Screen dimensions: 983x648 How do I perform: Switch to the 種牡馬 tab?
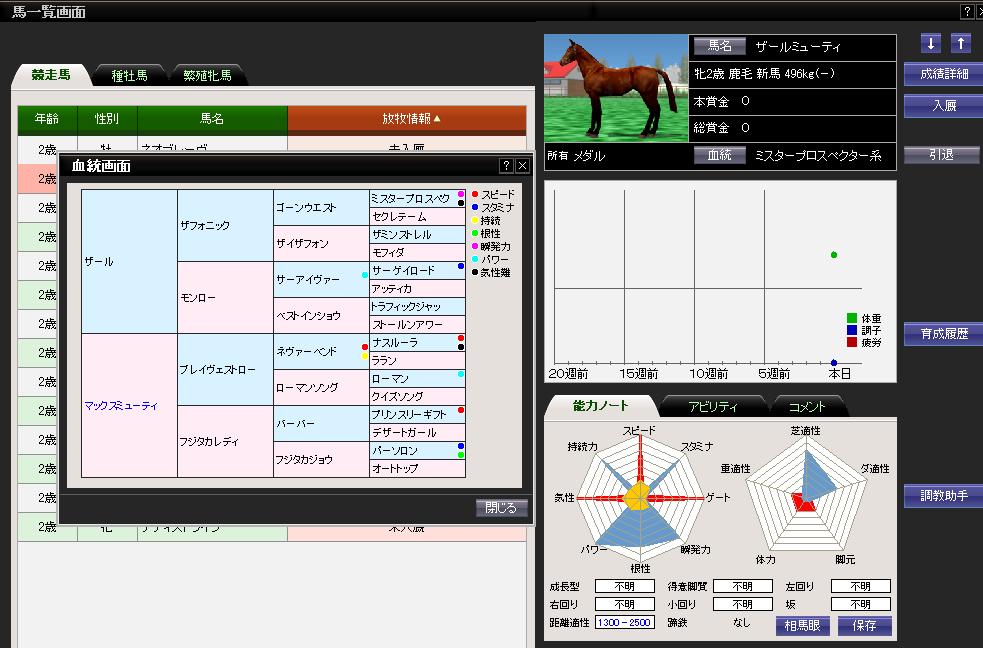pos(129,75)
